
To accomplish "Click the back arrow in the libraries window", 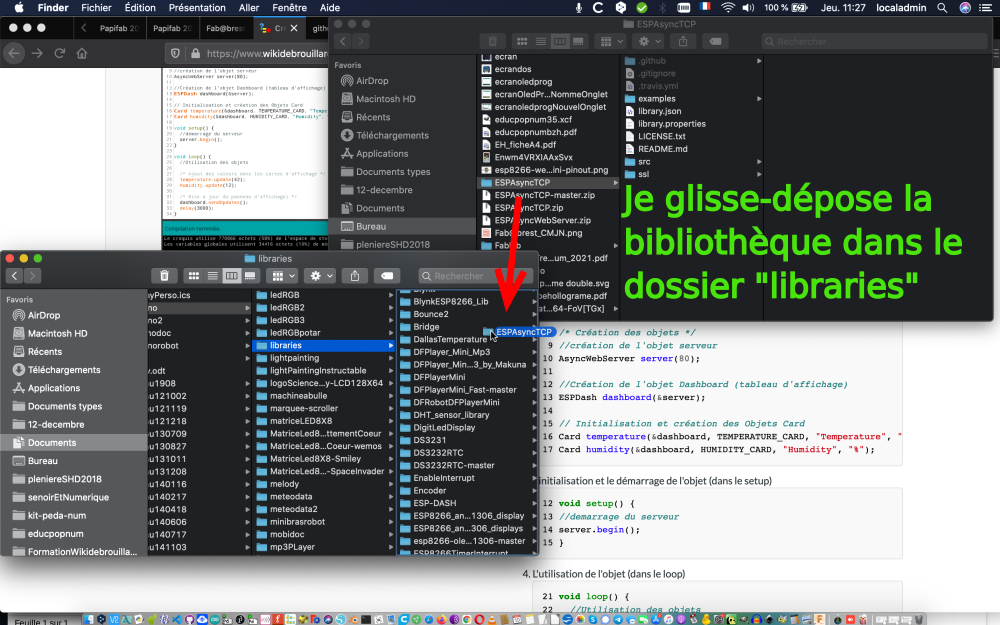I will 15,278.
